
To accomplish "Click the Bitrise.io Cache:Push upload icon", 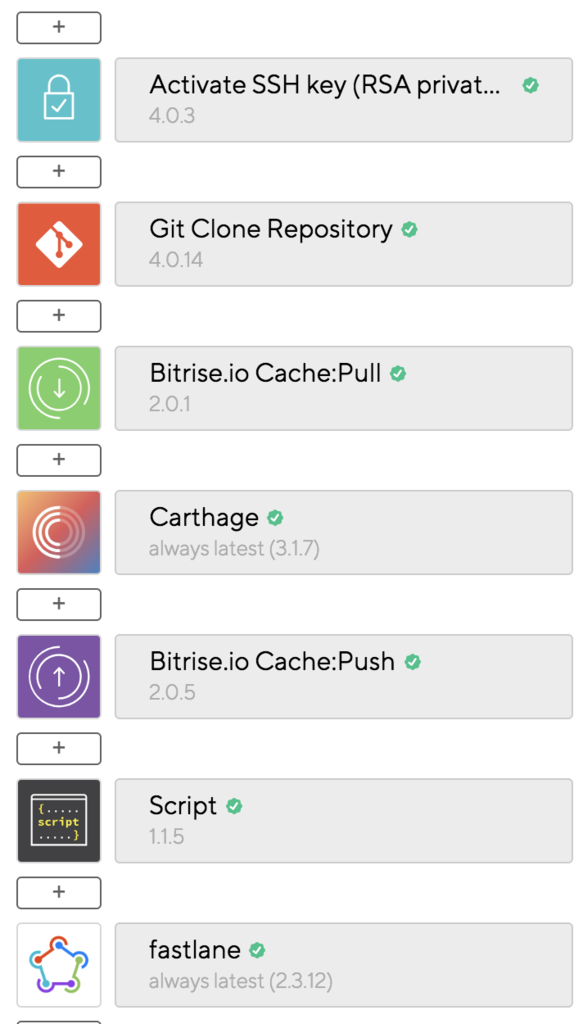I will pyautogui.click(x=59, y=677).
